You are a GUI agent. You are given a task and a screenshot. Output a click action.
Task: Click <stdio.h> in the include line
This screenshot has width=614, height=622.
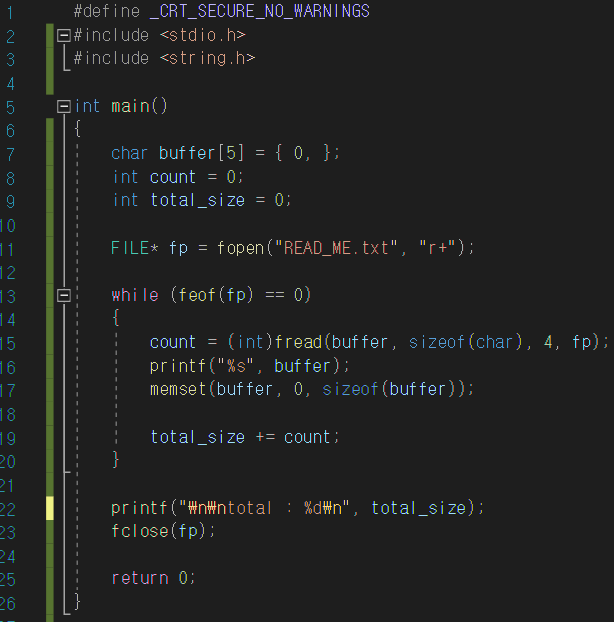pyautogui.click(x=203, y=35)
